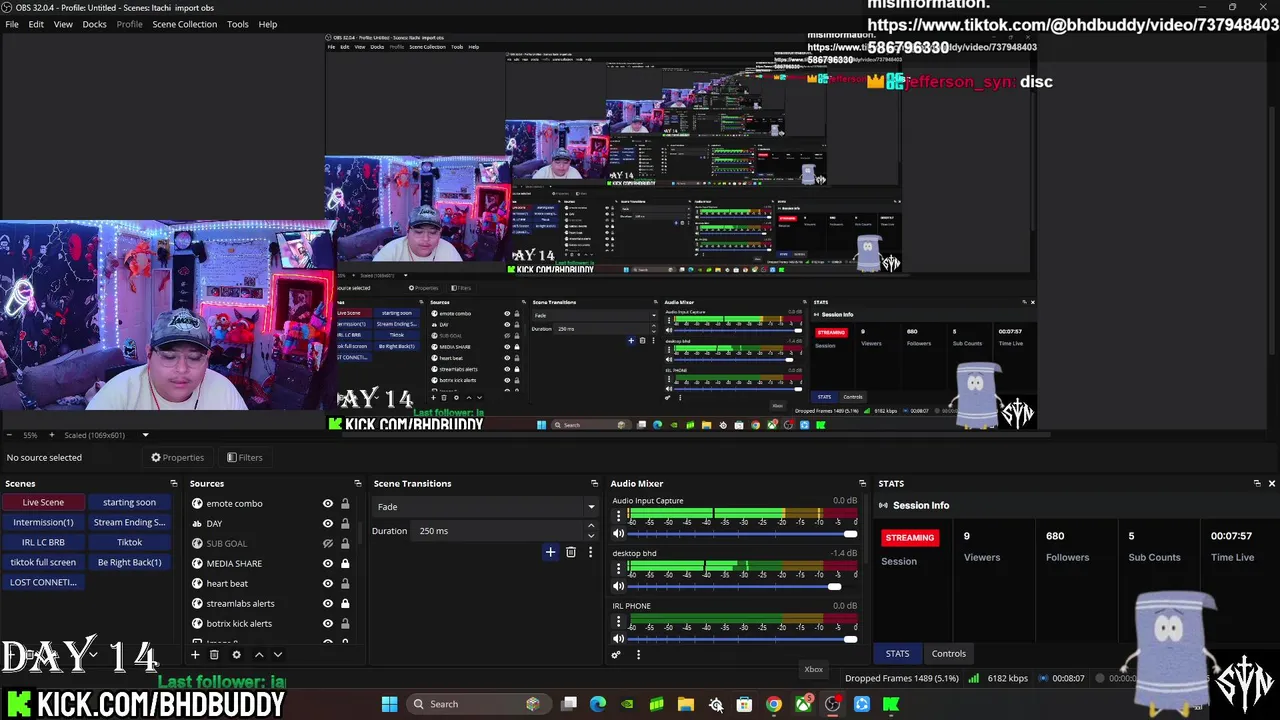Screen dimensions: 1280x720
Task: Open Chrome from the taskbar
Action: [x=773, y=704]
